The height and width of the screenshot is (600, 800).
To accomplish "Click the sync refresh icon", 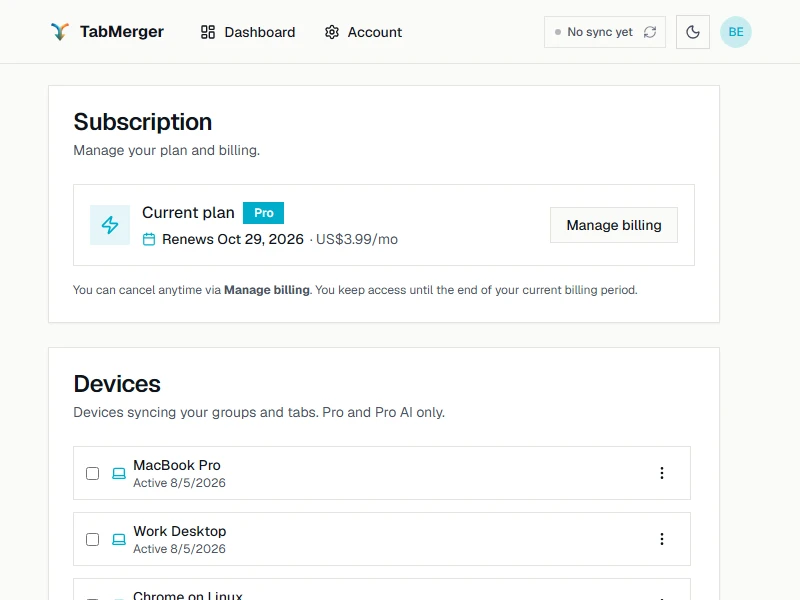I will click(x=649, y=32).
